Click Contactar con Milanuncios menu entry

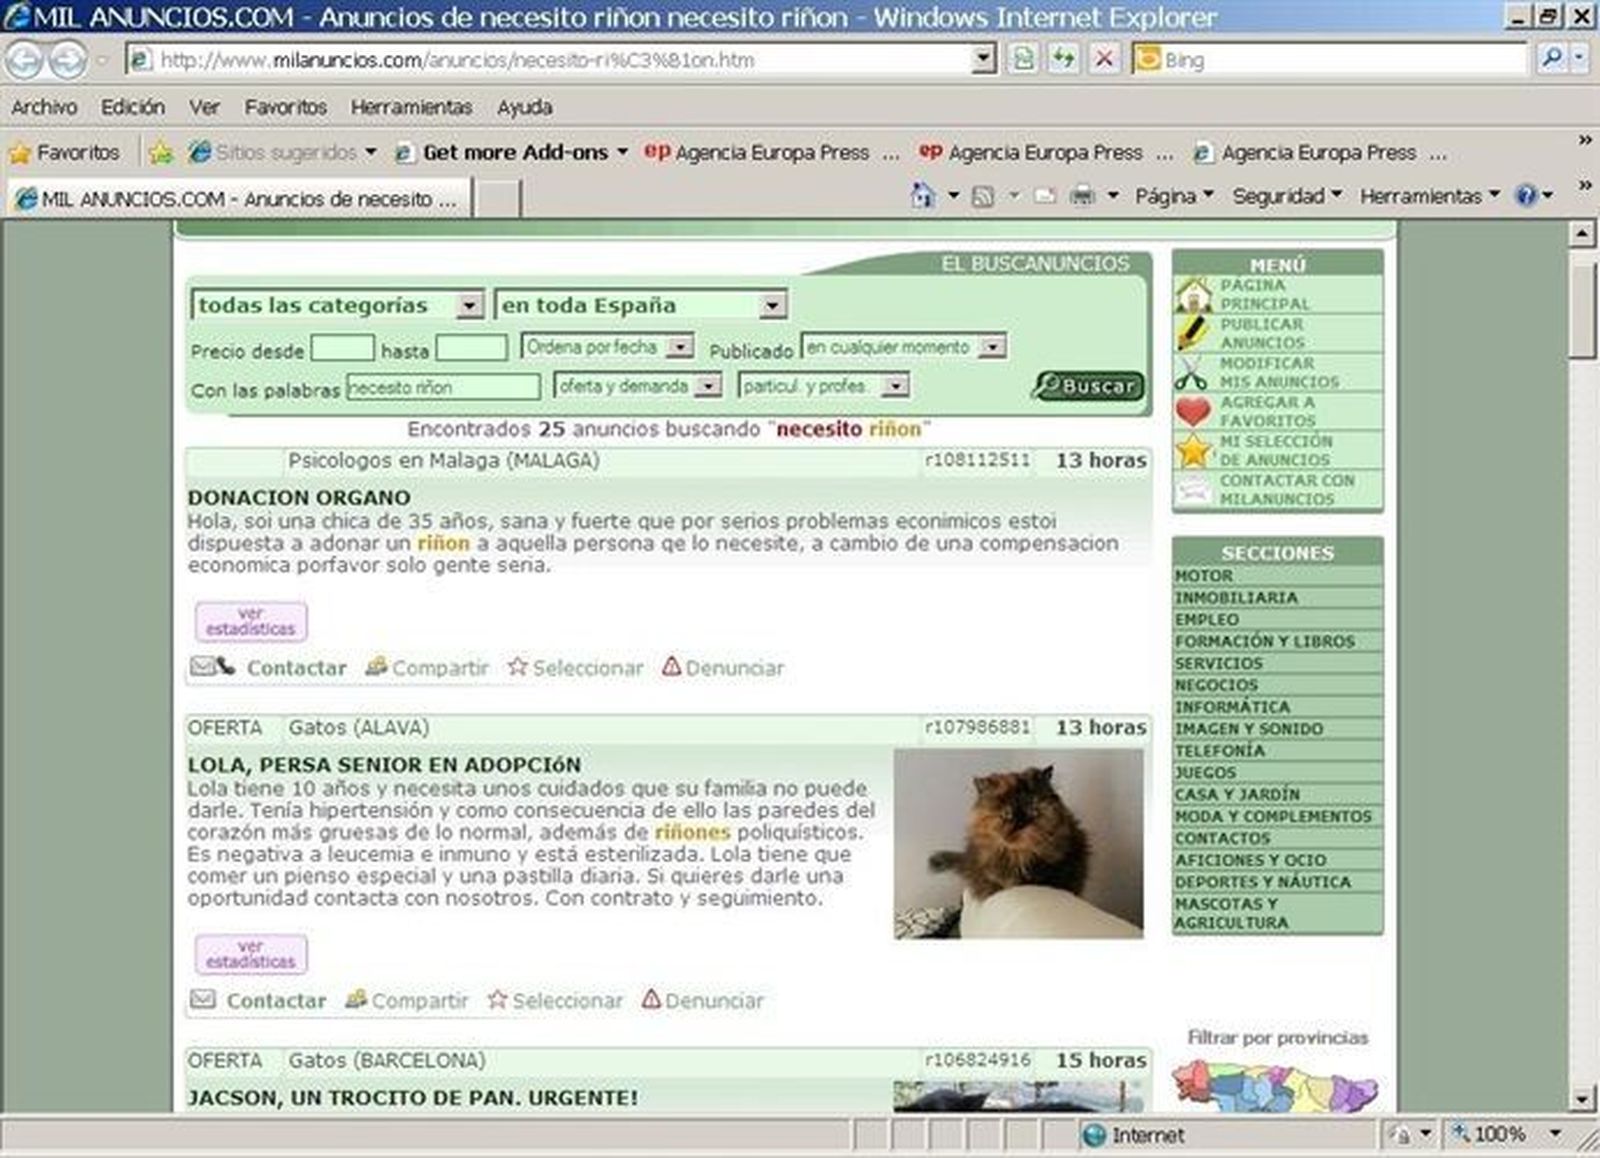point(1278,490)
